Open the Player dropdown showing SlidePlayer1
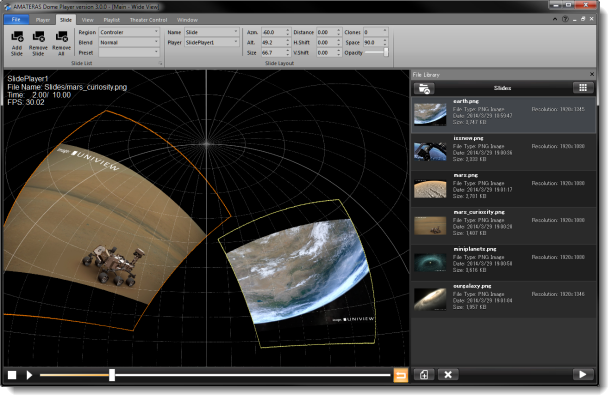Viewport: 615px width, 402px height. (212, 42)
